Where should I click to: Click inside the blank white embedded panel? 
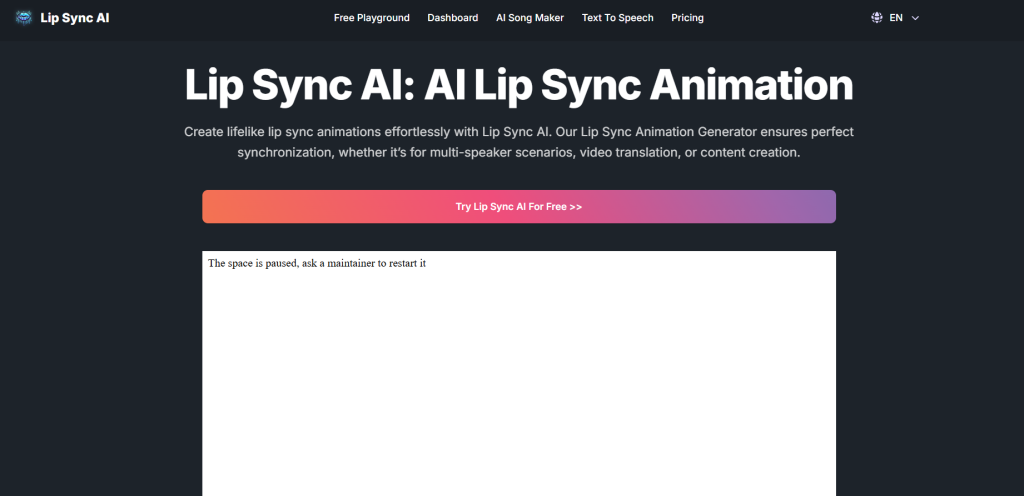tap(518, 390)
